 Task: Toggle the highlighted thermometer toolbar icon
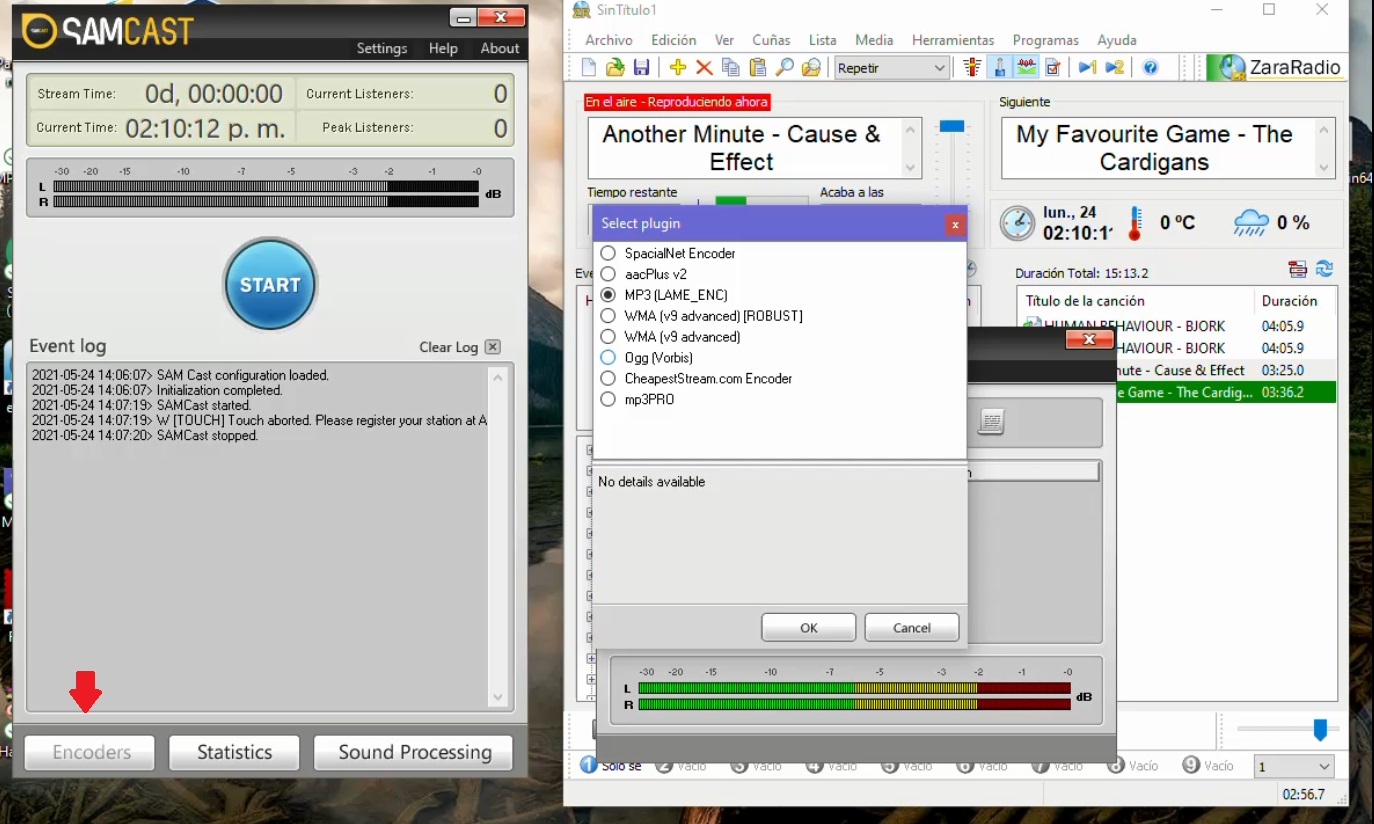pos(999,67)
